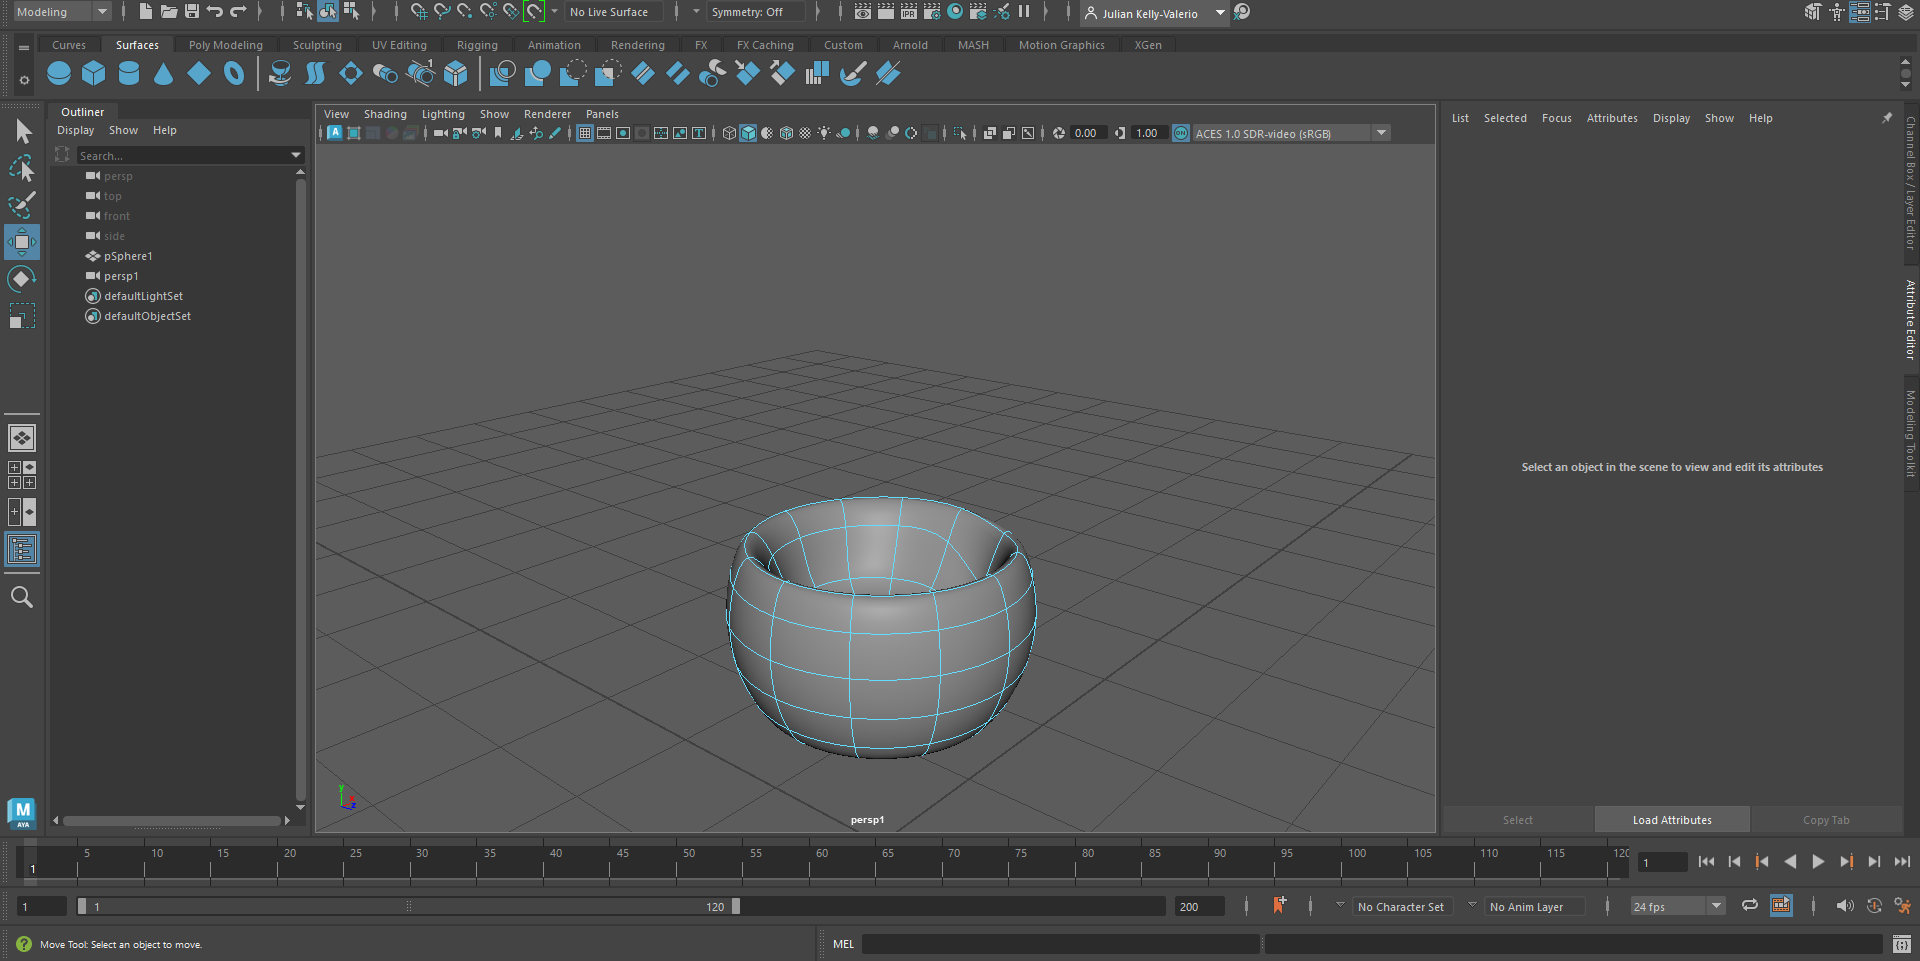Toggle playback looping
Screen dimensions: 1920x961
[1749, 905]
